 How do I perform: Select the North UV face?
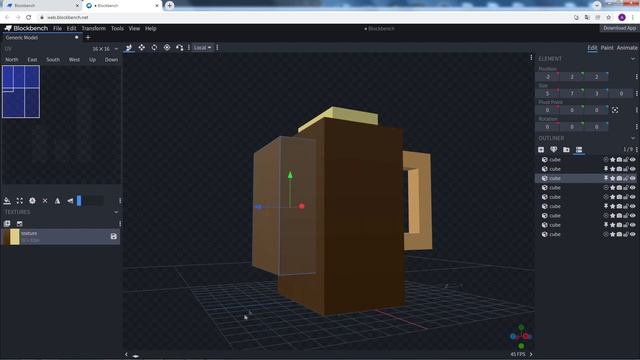[x=12, y=60]
